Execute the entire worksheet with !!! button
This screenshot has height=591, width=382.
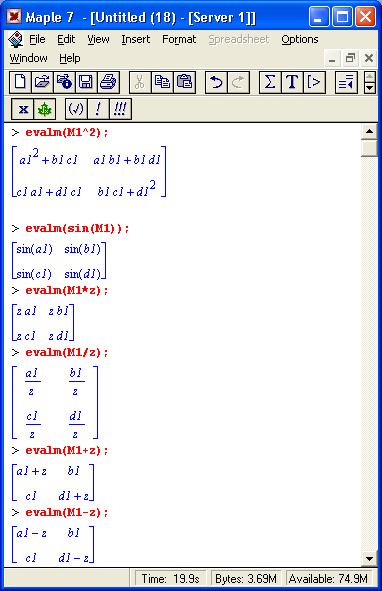click(120, 109)
